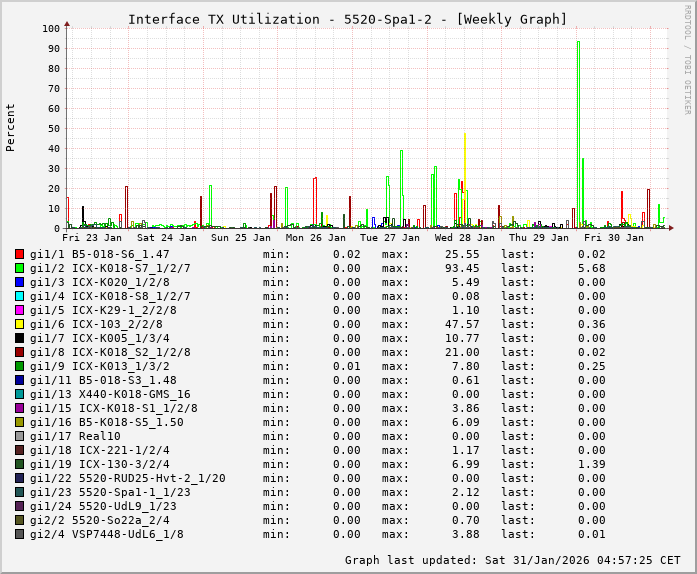Click the gi2/4 VSP7448-UdL6_1/8 legend label
This screenshot has width=697, height=574.
click(106, 535)
